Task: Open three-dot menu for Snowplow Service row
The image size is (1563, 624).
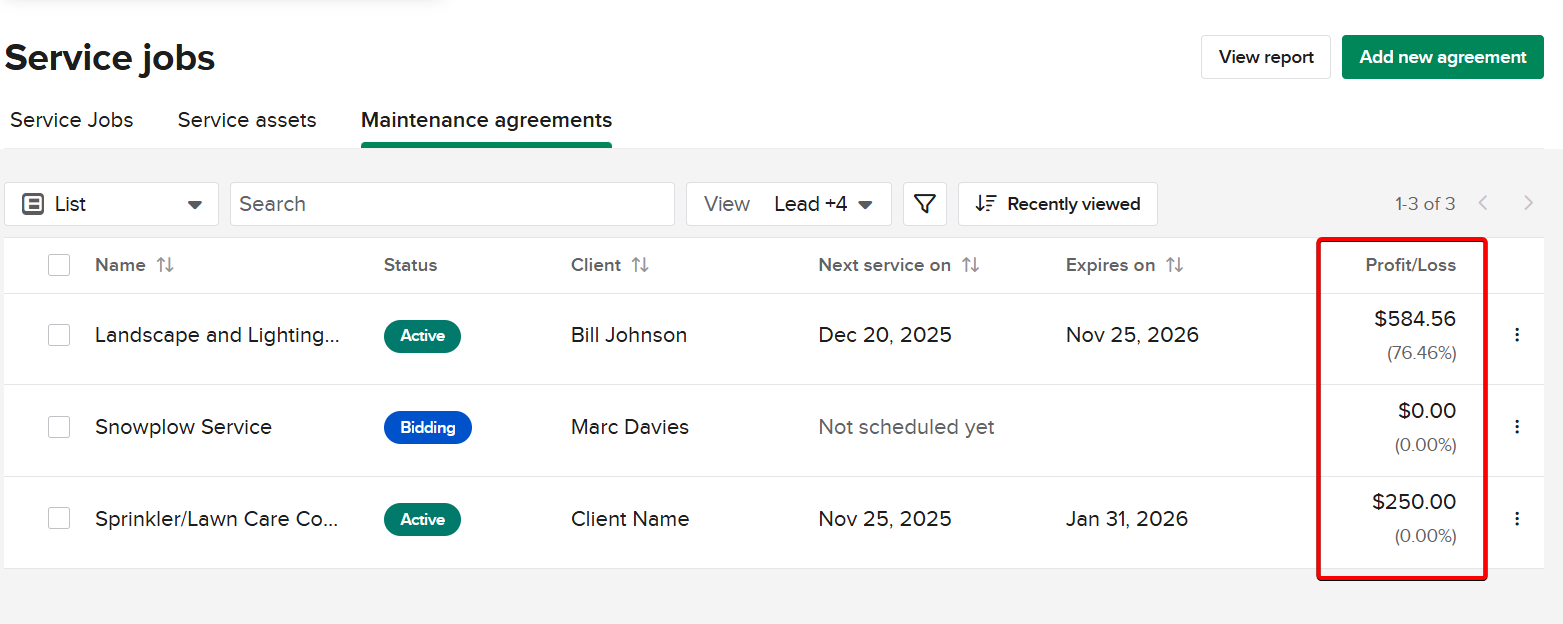Action: (x=1516, y=427)
